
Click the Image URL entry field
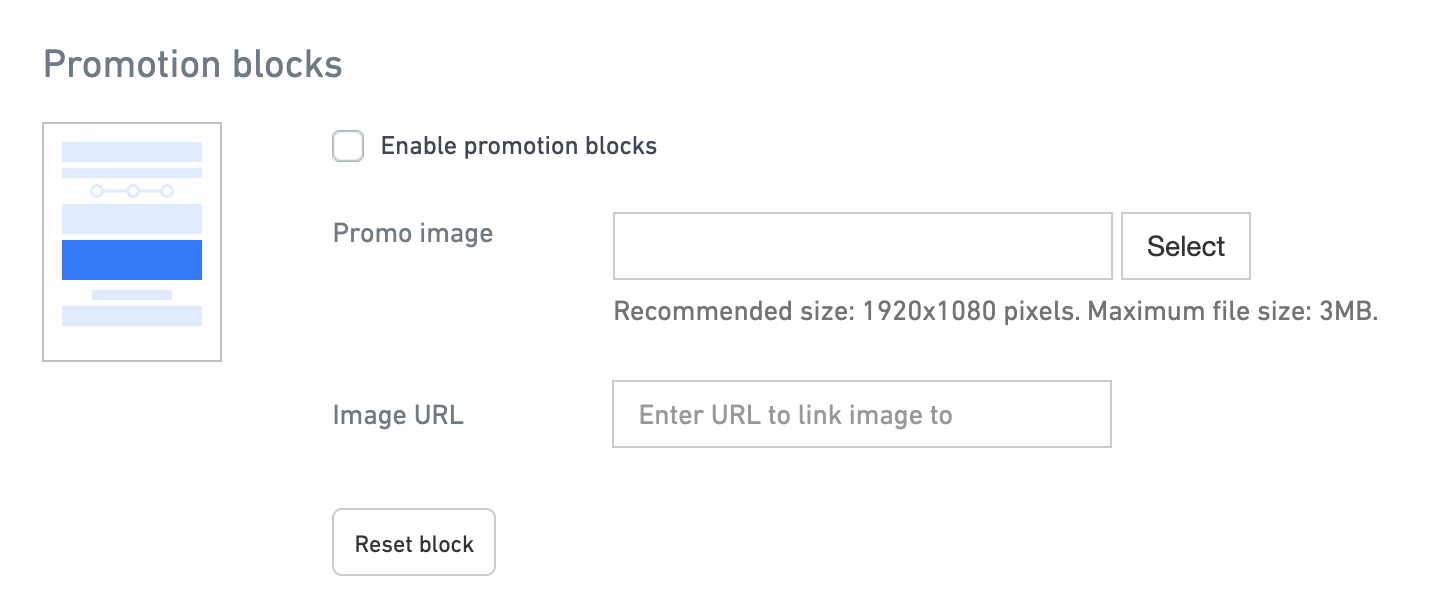click(x=862, y=414)
